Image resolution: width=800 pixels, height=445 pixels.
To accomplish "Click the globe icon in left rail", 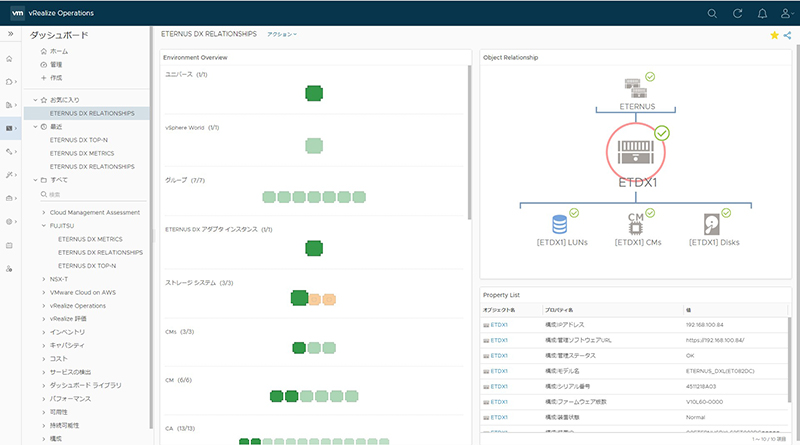I will pos(9,221).
